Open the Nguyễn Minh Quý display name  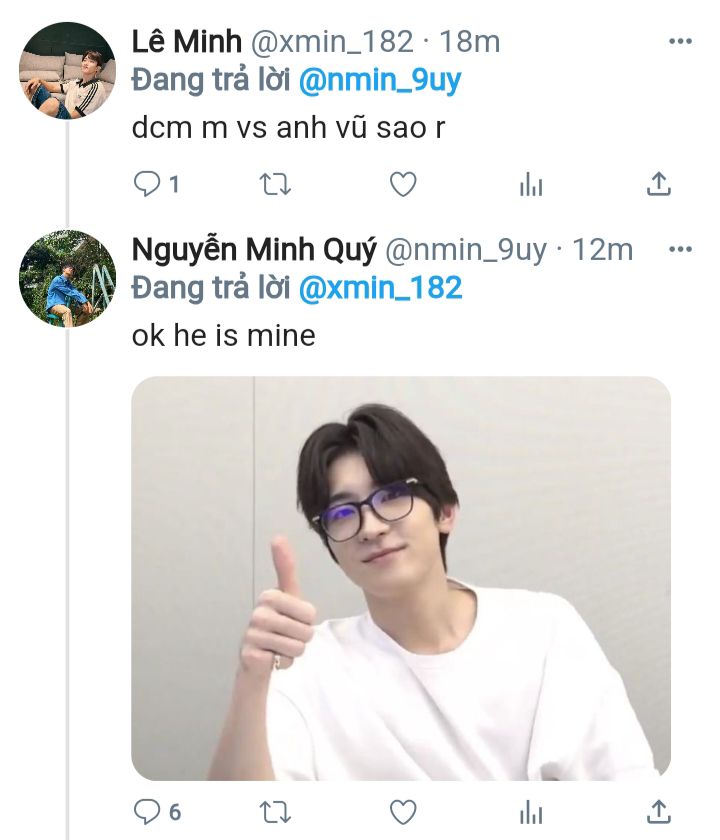(x=254, y=250)
